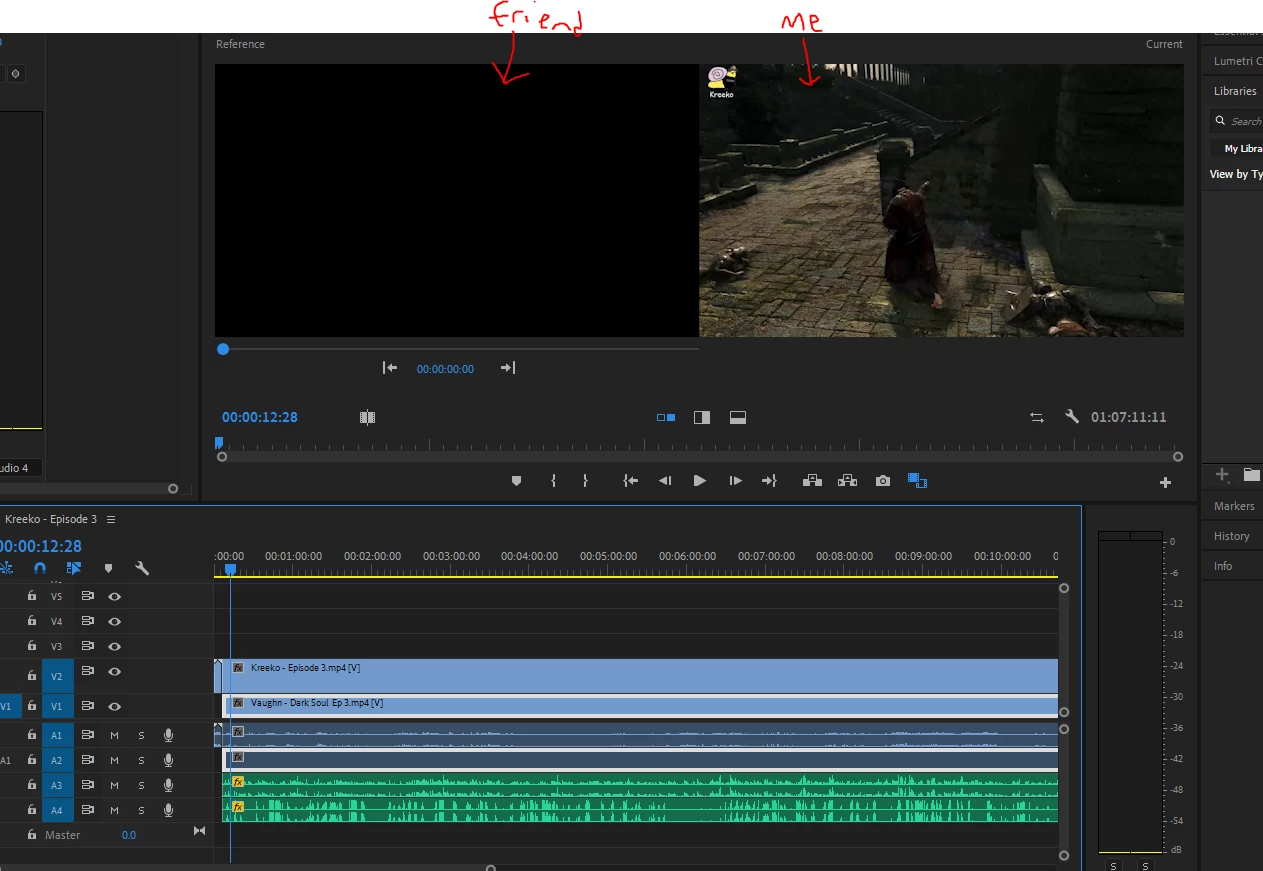
Task: Open the Markers panel tab
Action: click(1234, 506)
